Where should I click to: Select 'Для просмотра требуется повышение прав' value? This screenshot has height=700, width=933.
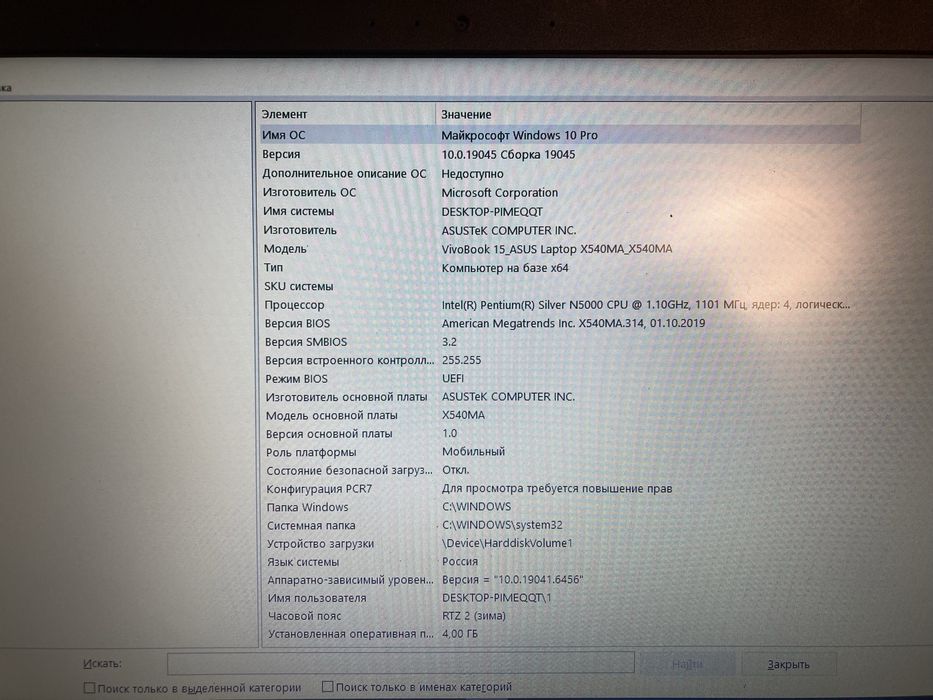pos(557,489)
